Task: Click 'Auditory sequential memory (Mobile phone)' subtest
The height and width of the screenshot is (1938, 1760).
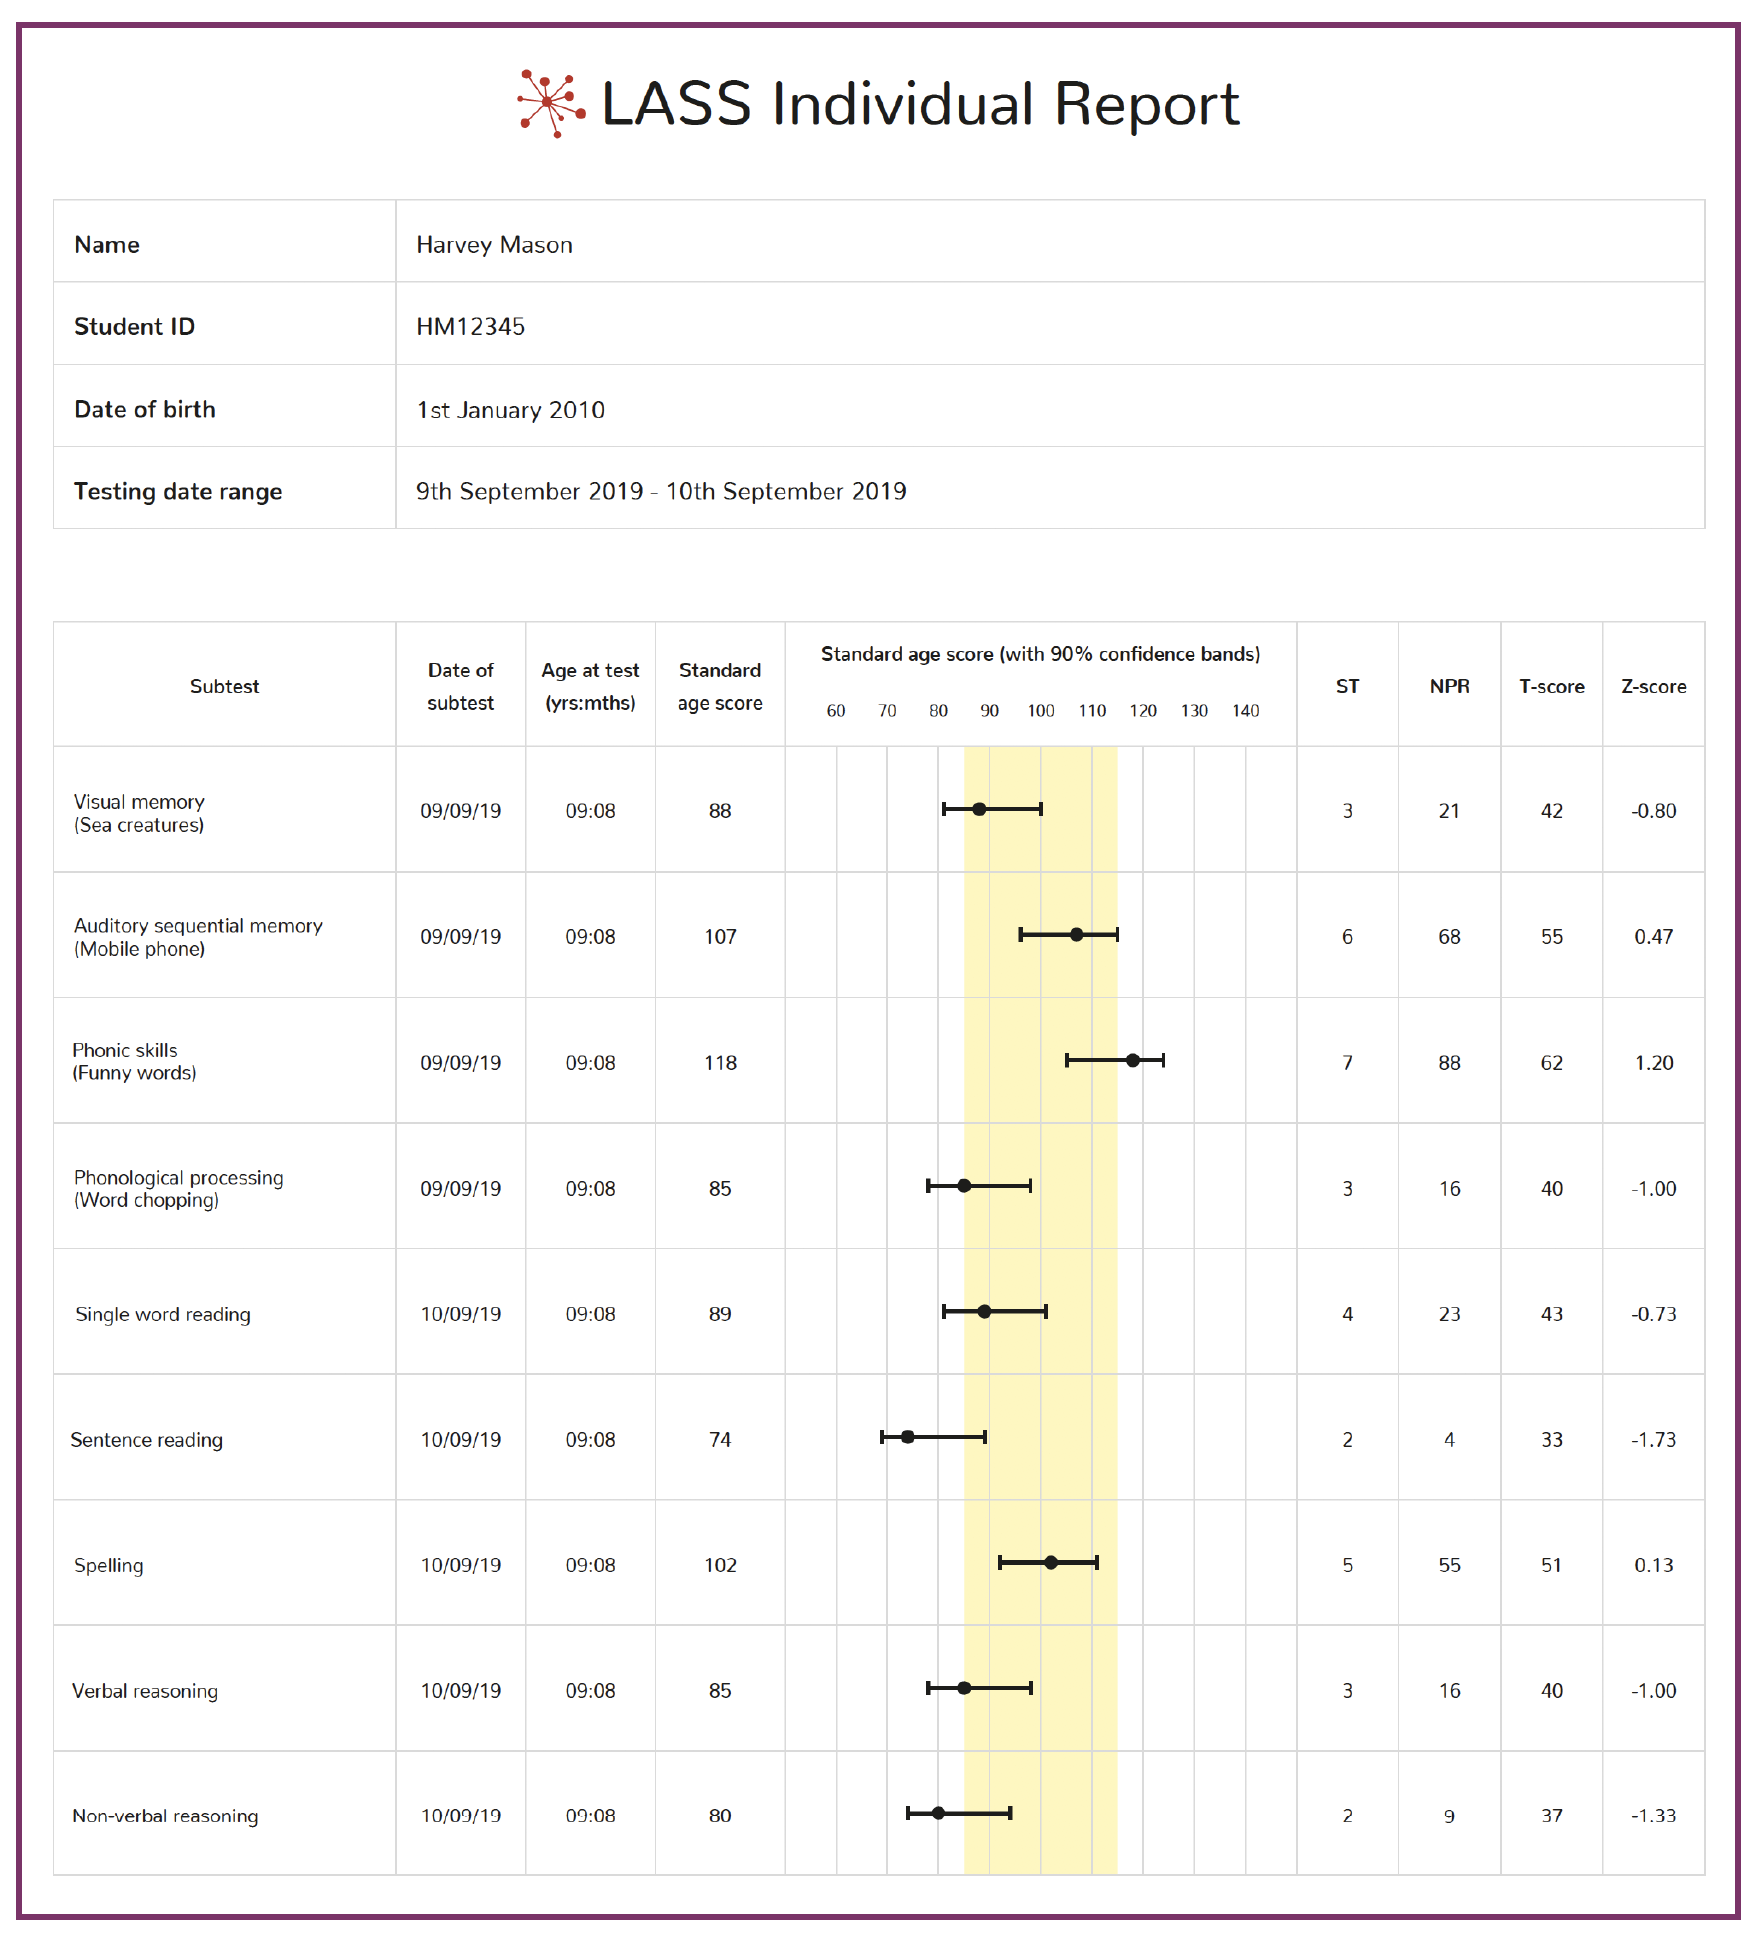Action: coord(198,937)
